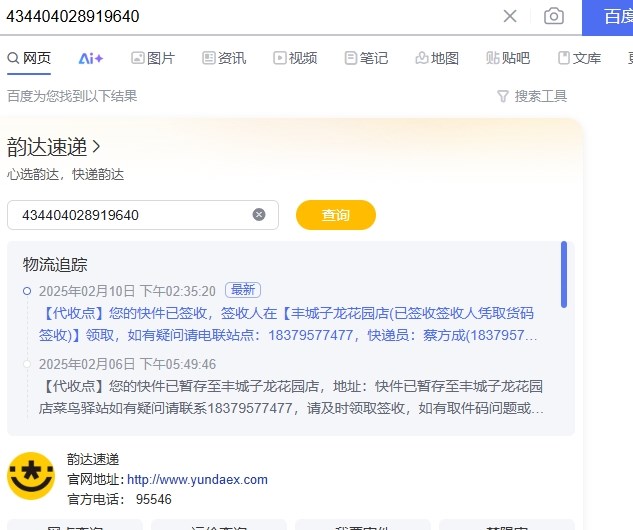This screenshot has width=633, height=530.
Task: Switch to the 资讯 tab
Action: click(x=224, y=58)
